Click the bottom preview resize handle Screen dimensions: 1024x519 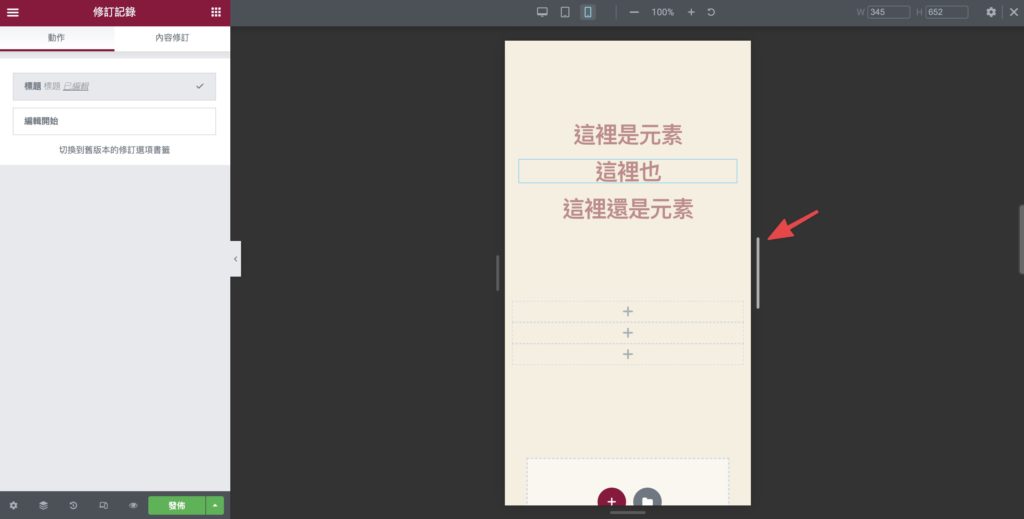pyautogui.click(x=628, y=512)
